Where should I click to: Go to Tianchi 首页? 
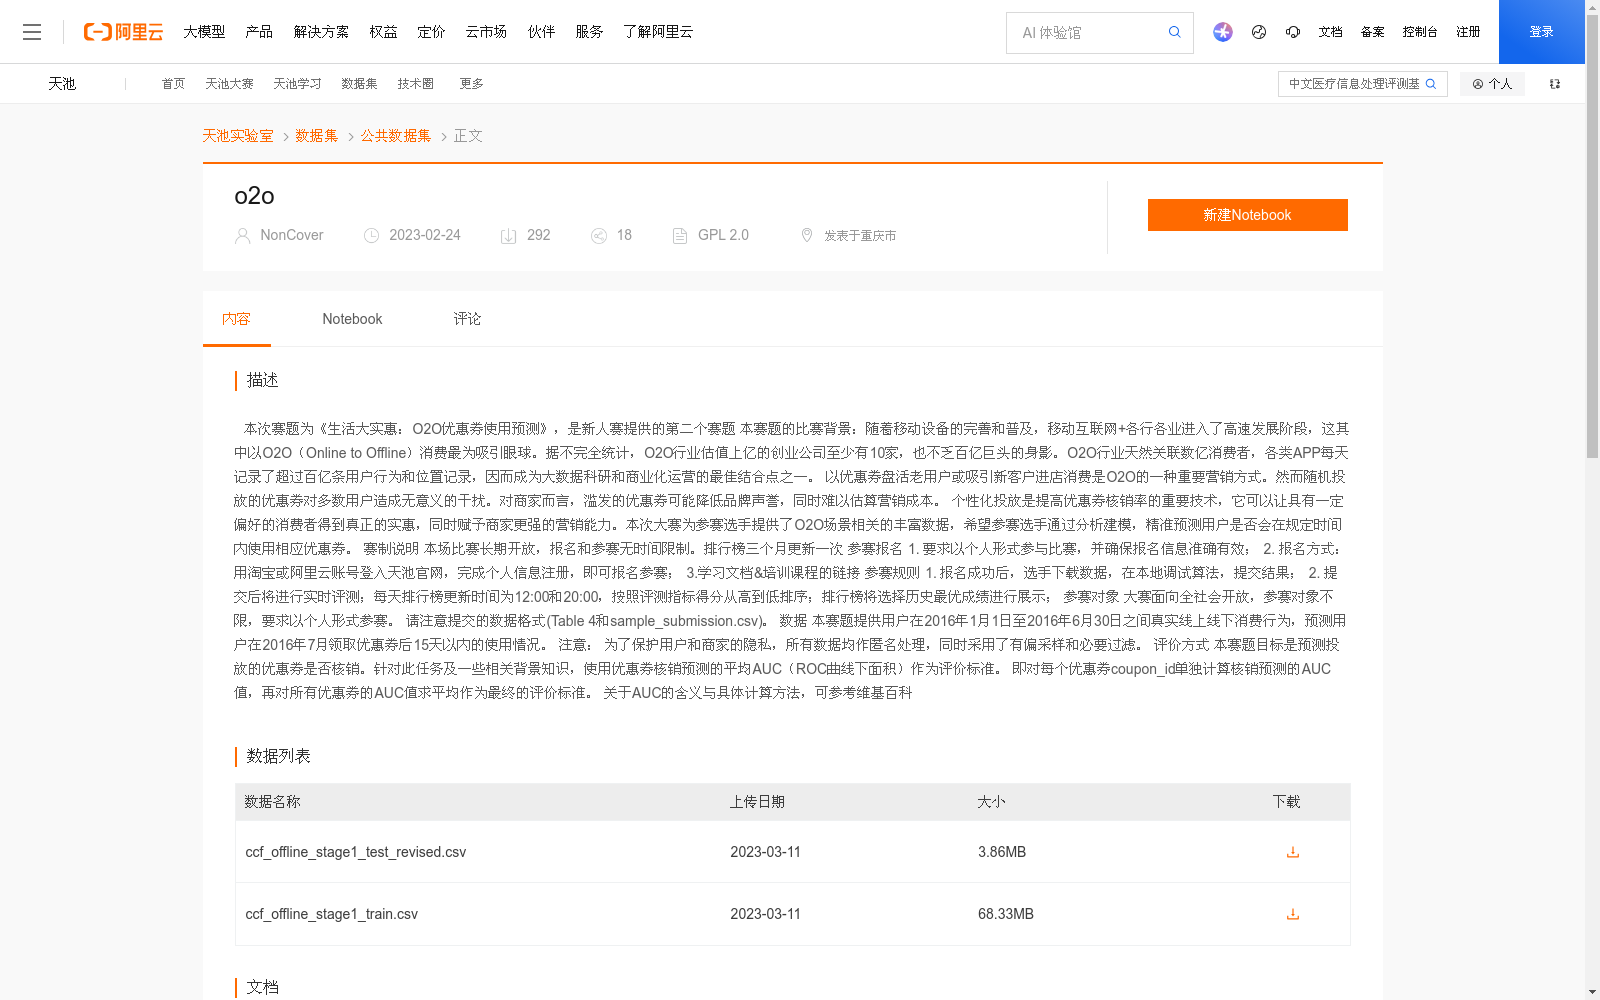[173, 84]
